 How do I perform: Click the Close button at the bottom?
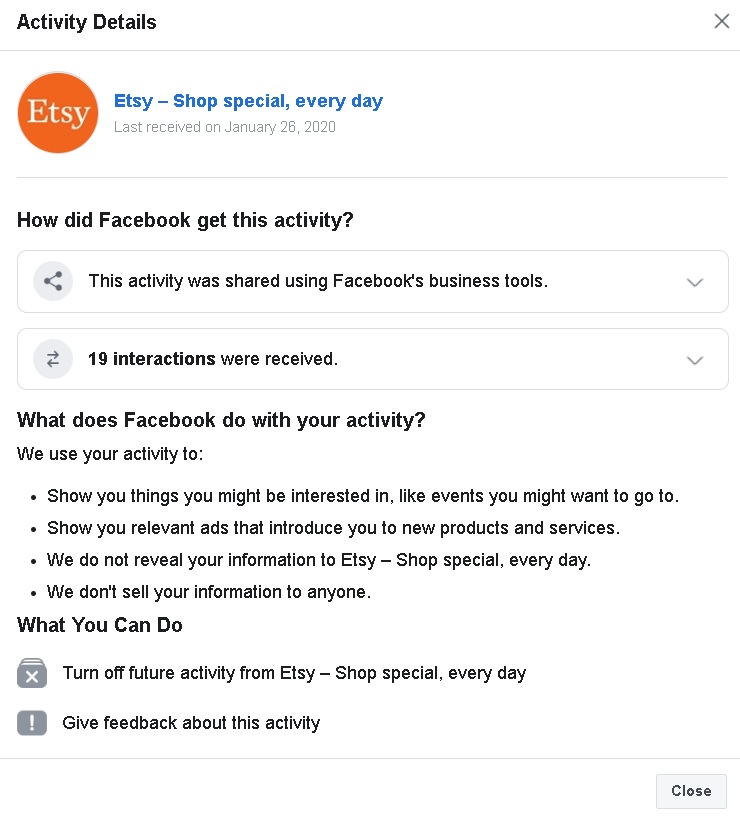691,791
